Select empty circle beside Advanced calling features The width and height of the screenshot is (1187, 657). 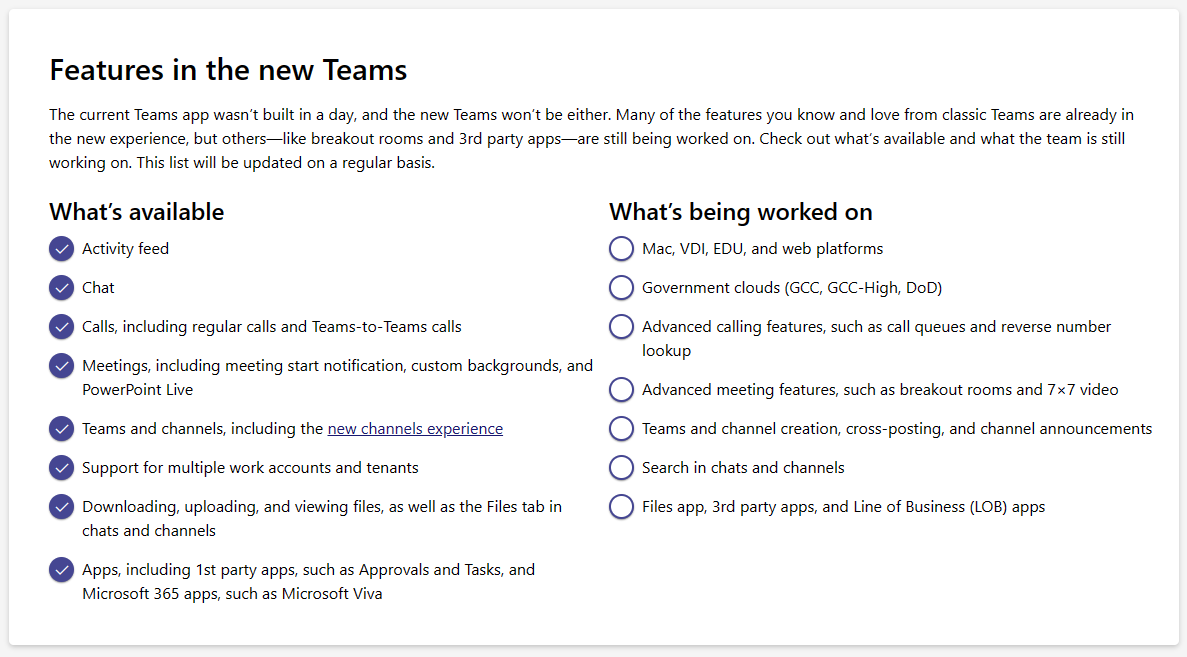coord(621,327)
